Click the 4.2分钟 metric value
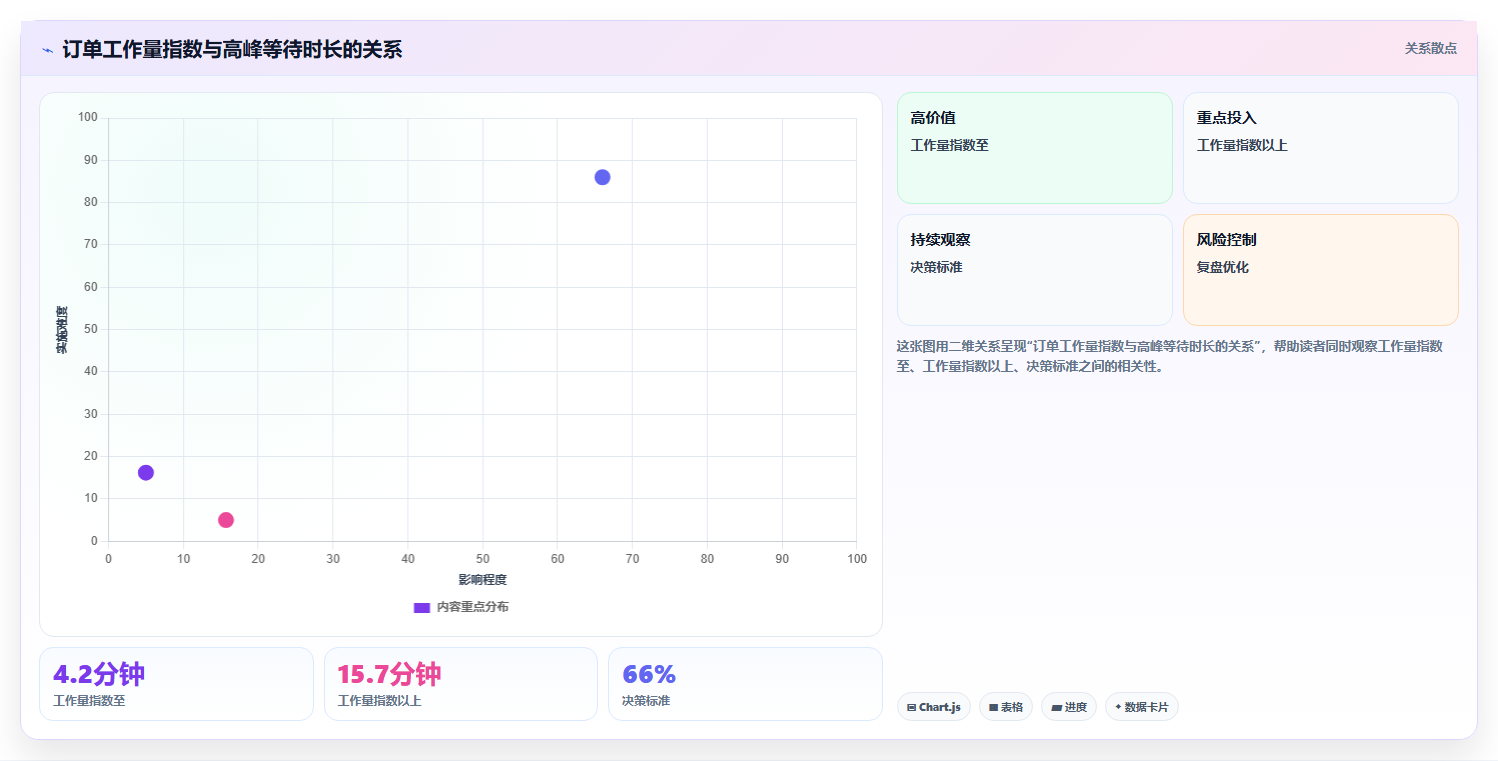Viewport: 1498px width, 761px height. (x=99, y=674)
